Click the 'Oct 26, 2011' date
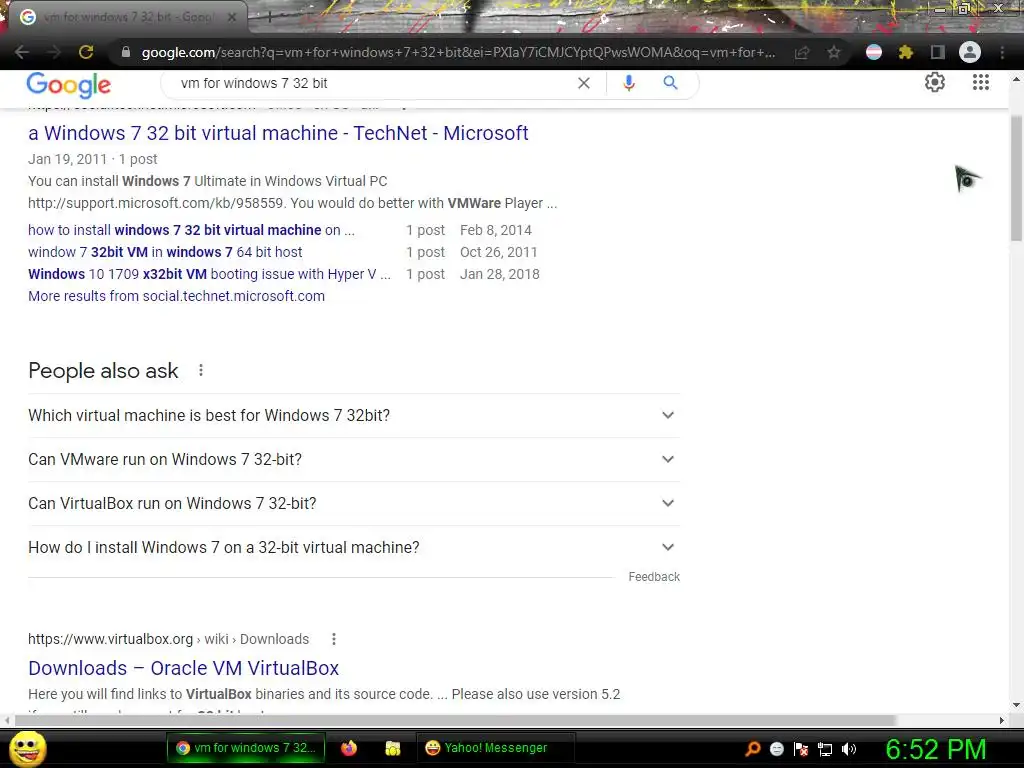The height and width of the screenshot is (768, 1024). point(498,252)
